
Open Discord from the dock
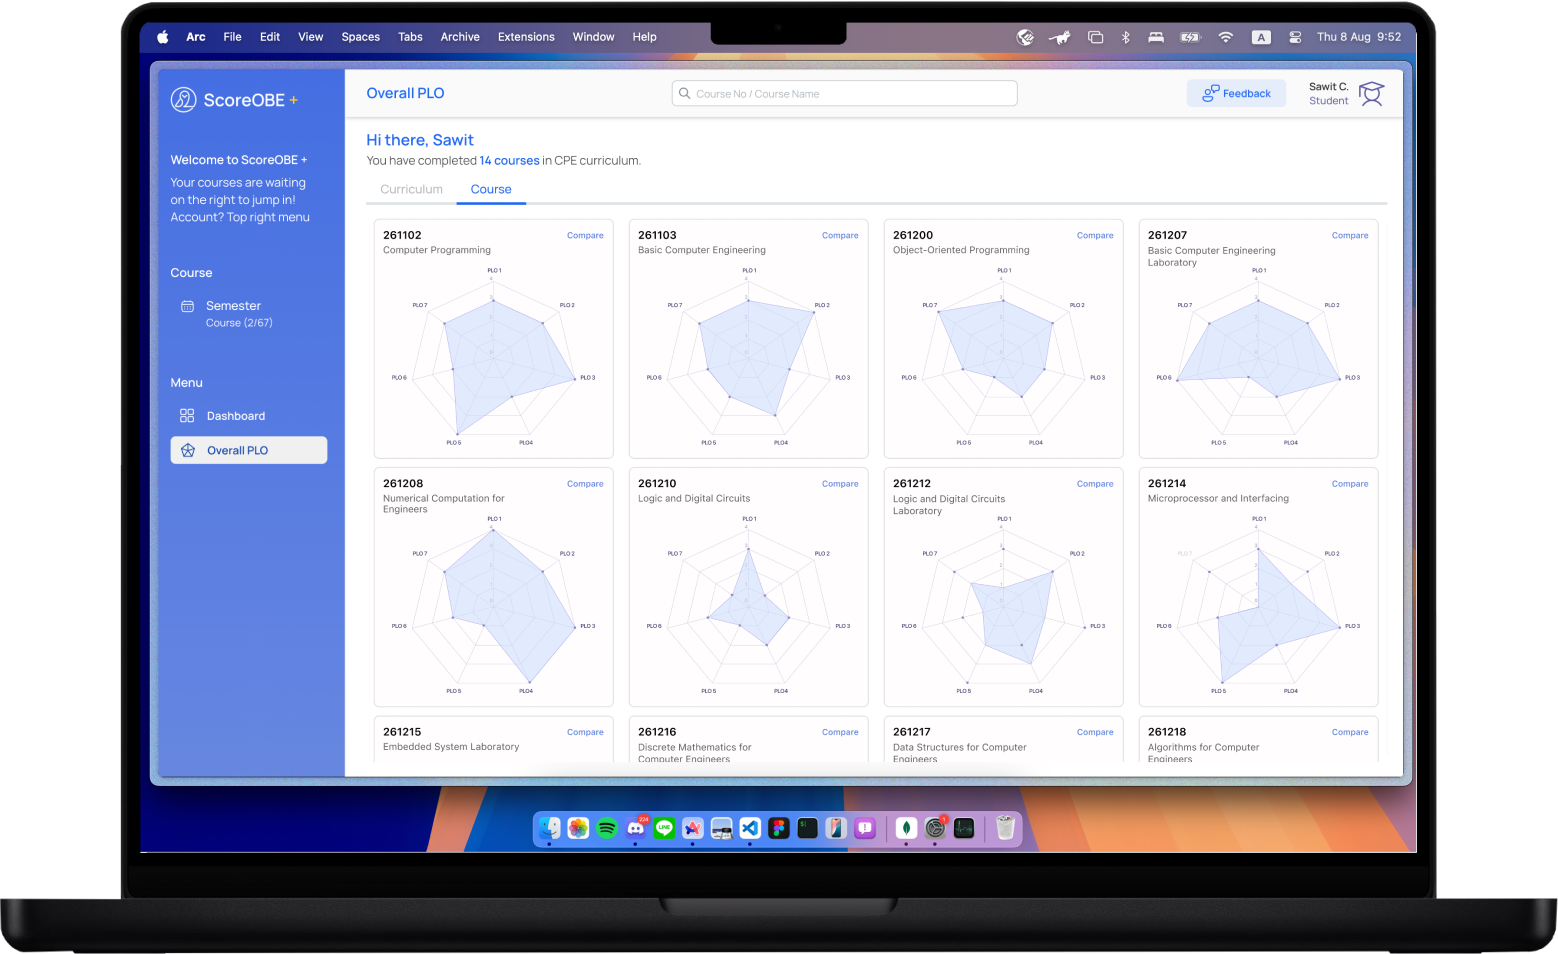636,828
